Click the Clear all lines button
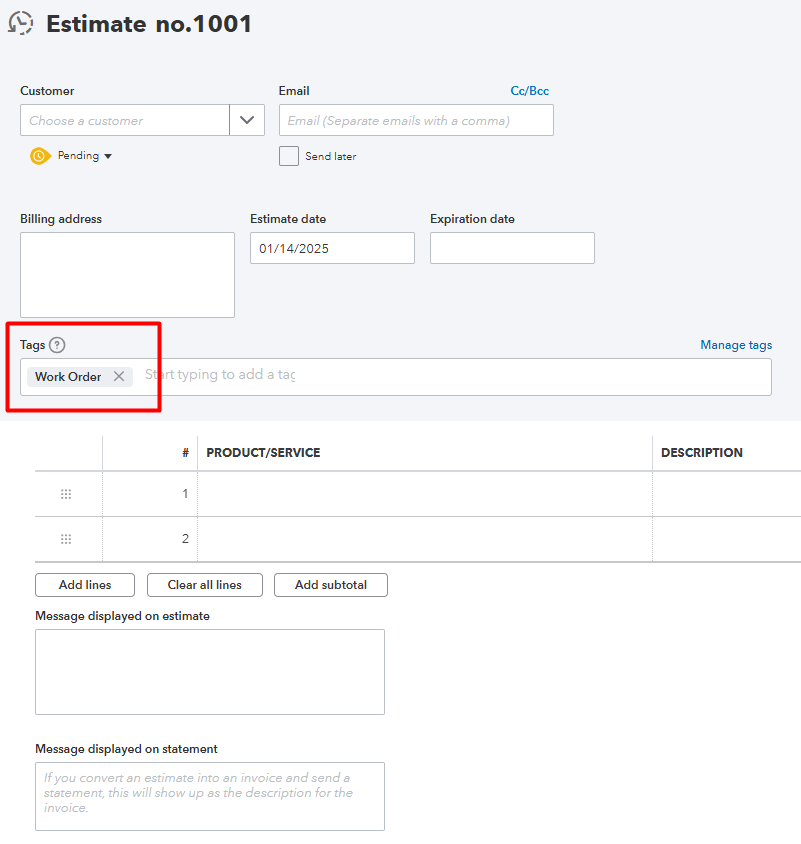Screen dimensions: 801x844 (x=204, y=585)
